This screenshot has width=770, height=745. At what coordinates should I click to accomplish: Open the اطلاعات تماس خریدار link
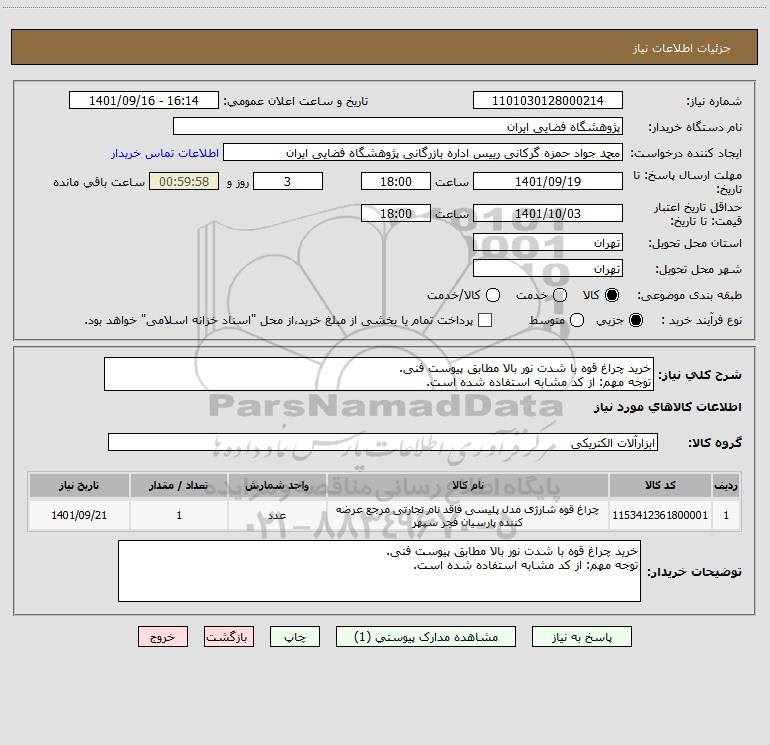coord(165,153)
